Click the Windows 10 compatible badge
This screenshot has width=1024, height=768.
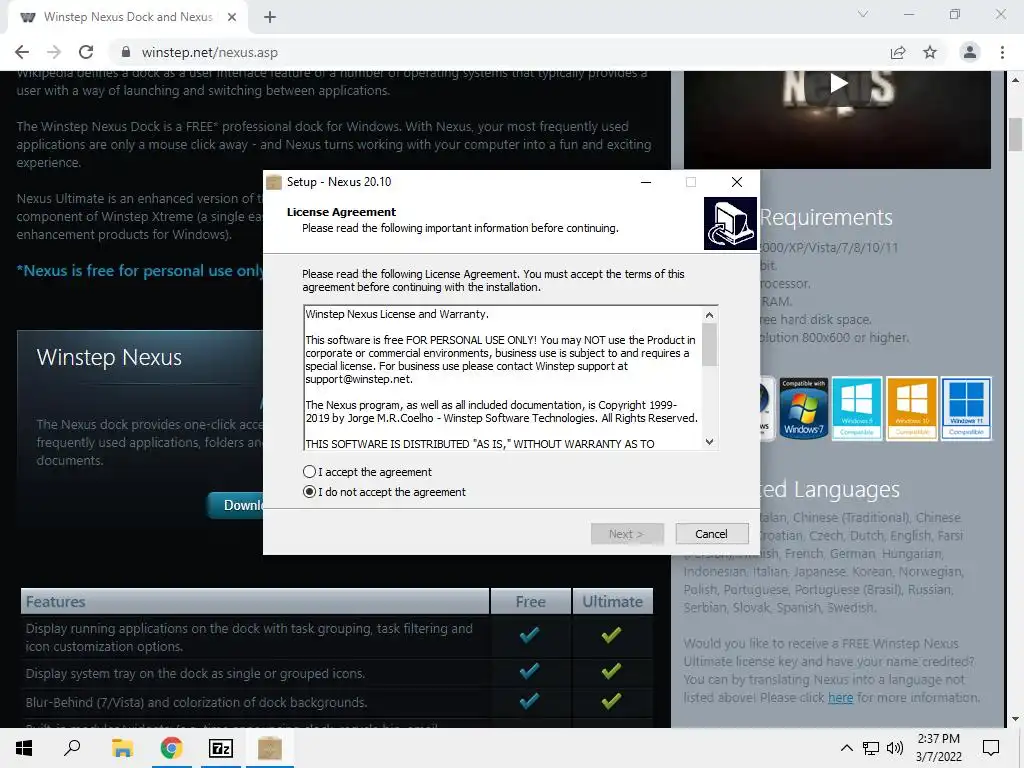pyautogui.click(x=912, y=409)
